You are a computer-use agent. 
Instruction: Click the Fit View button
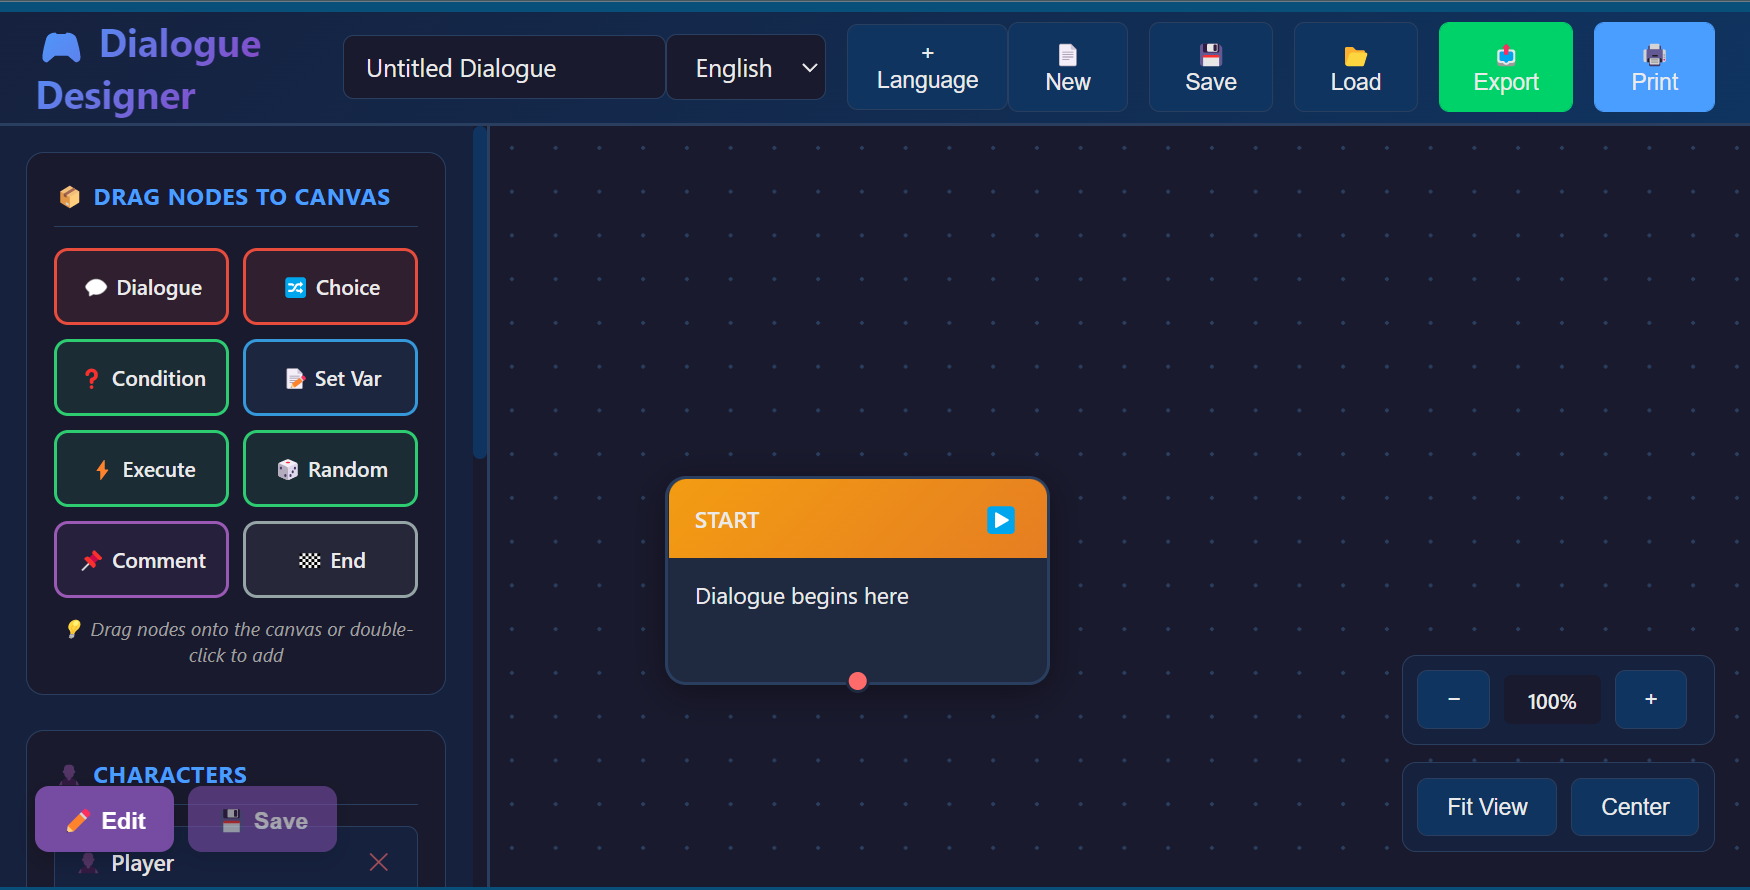1487,807
